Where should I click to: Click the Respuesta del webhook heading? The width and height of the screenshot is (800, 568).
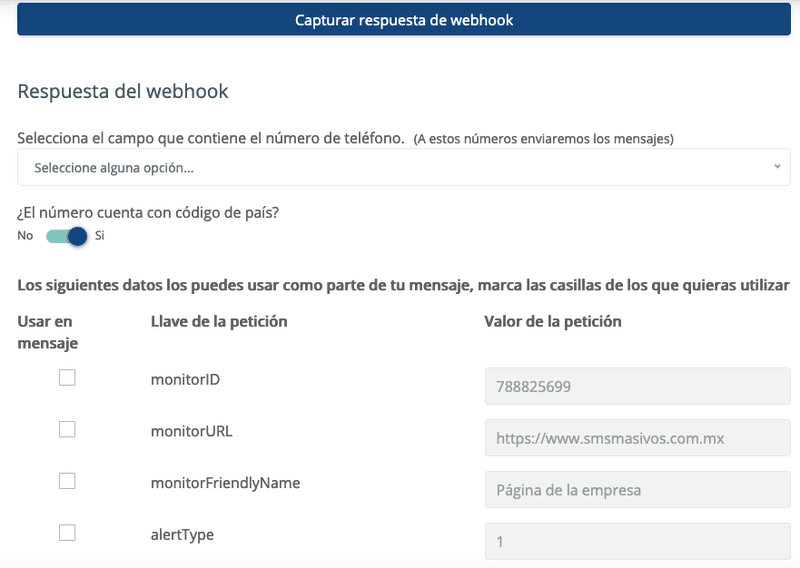point(123,91)
